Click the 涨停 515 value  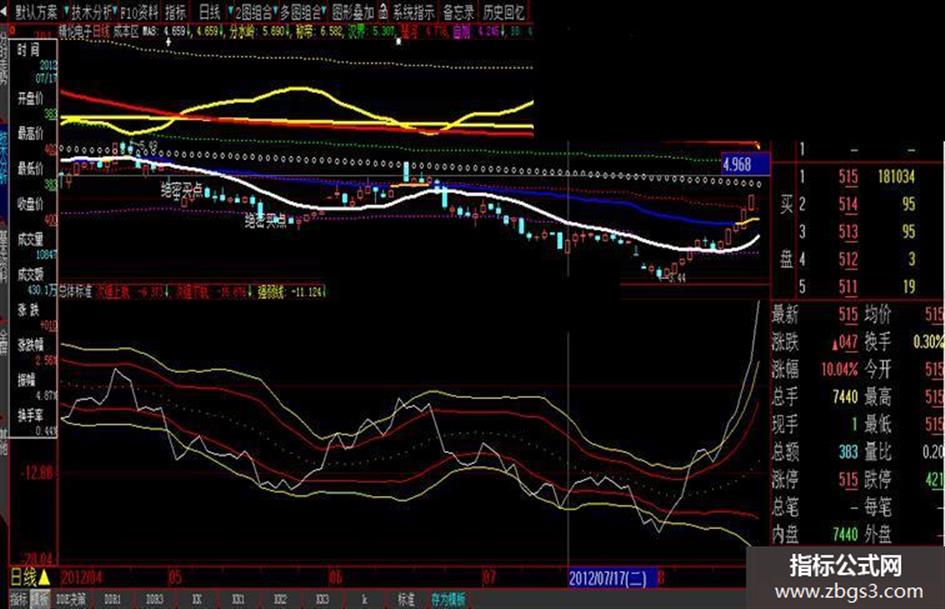coord(848,479)
